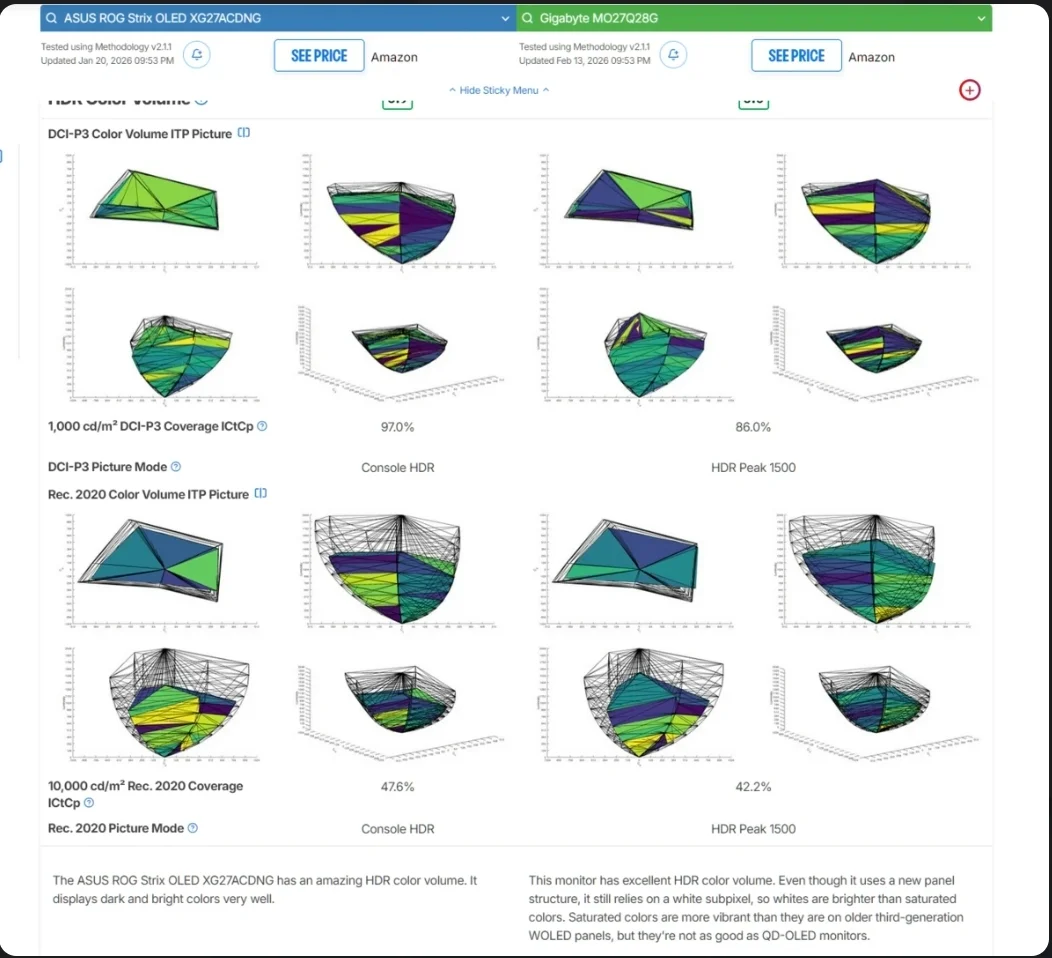The image size is (1052, 958).
Task: Open Rec. 2020 Color Volume ITP Picture compare icon
Action: tap(261, 493)
